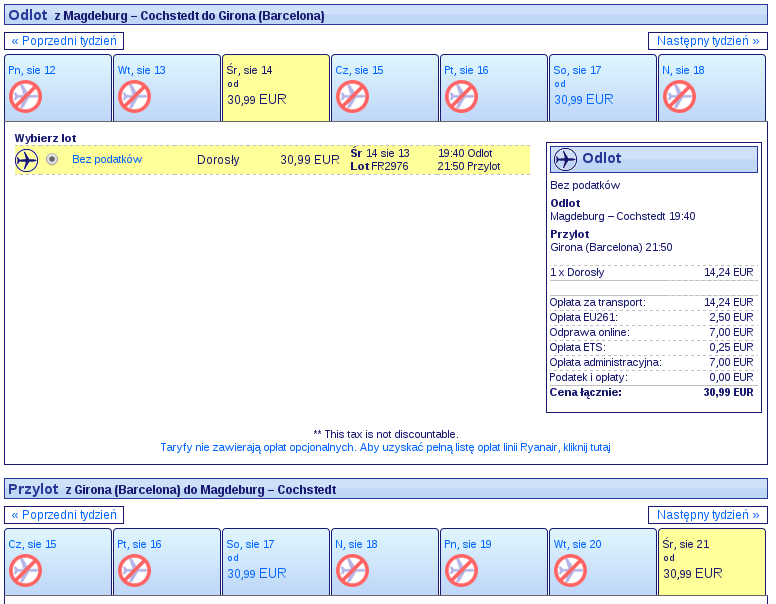Select the return So, sie 17 tab
776x604 pixels.
pos(276,561)
